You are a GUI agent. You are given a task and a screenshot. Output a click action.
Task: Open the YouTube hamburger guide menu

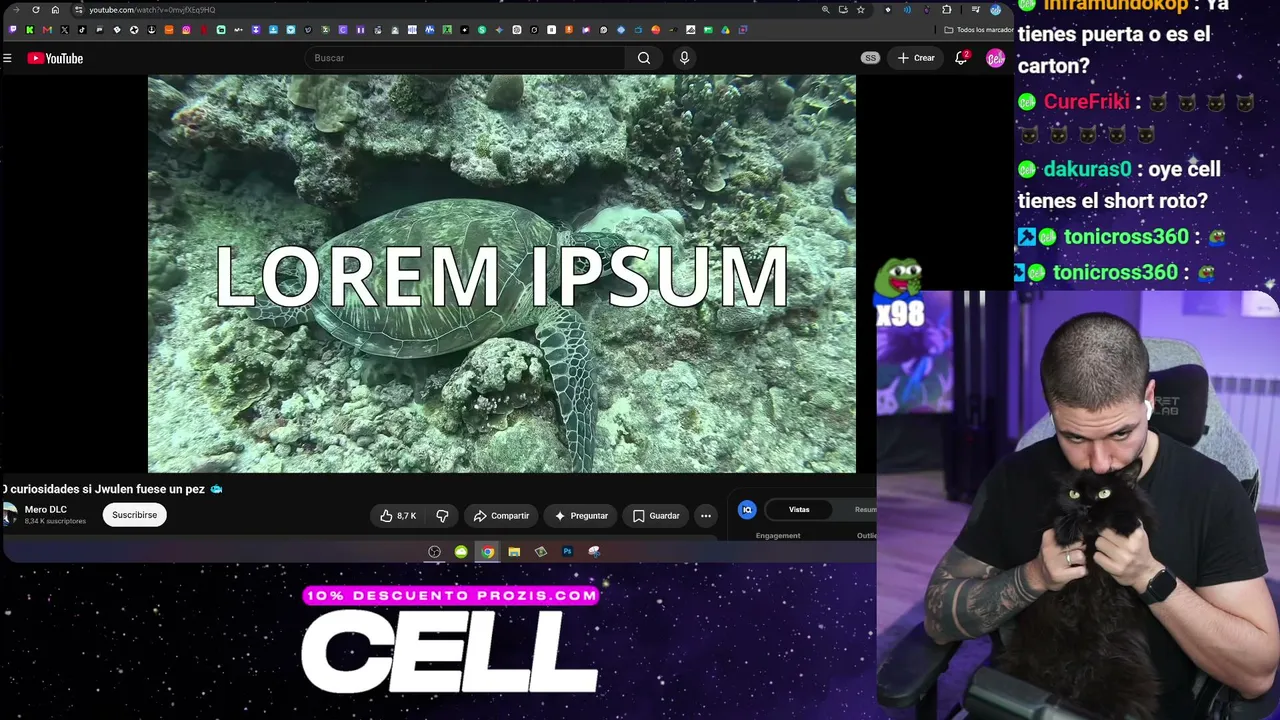7,58
